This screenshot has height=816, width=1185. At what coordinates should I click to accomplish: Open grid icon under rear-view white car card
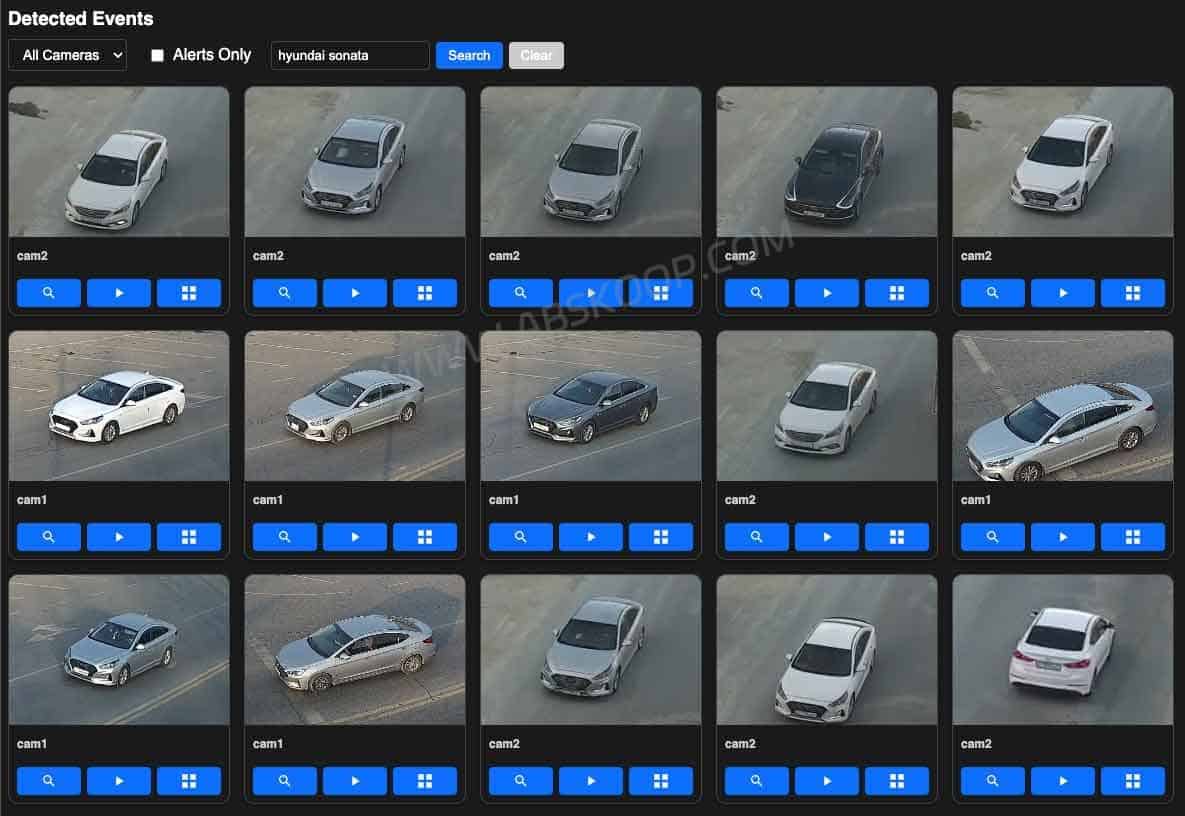(x=1133, y=780)
